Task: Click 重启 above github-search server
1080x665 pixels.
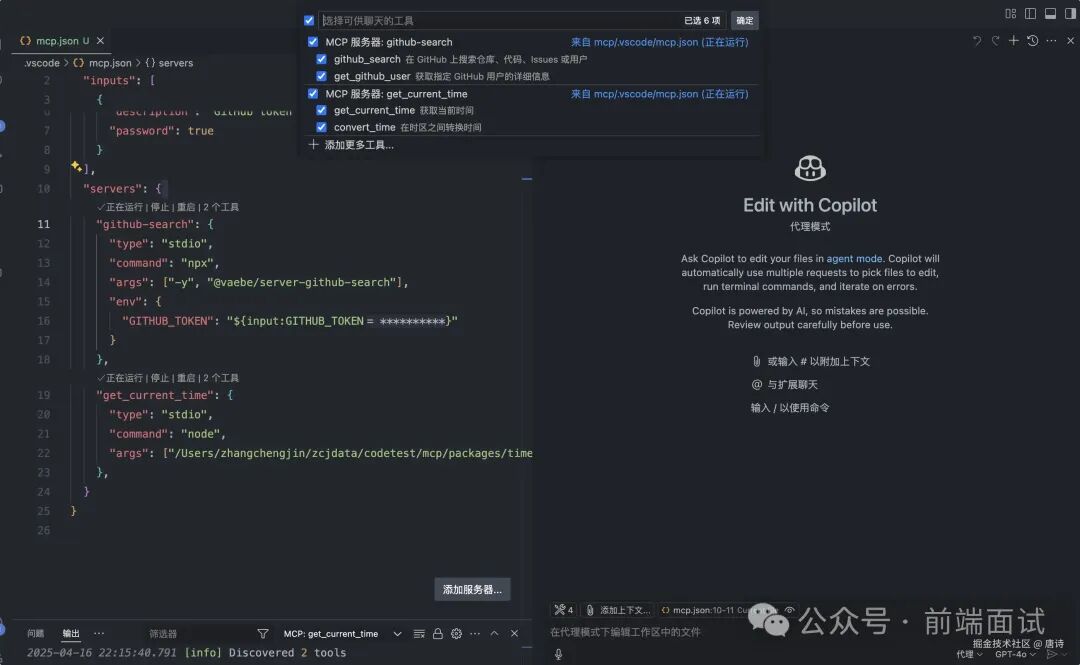Action: pyautogui.click(x=186, y=207)
